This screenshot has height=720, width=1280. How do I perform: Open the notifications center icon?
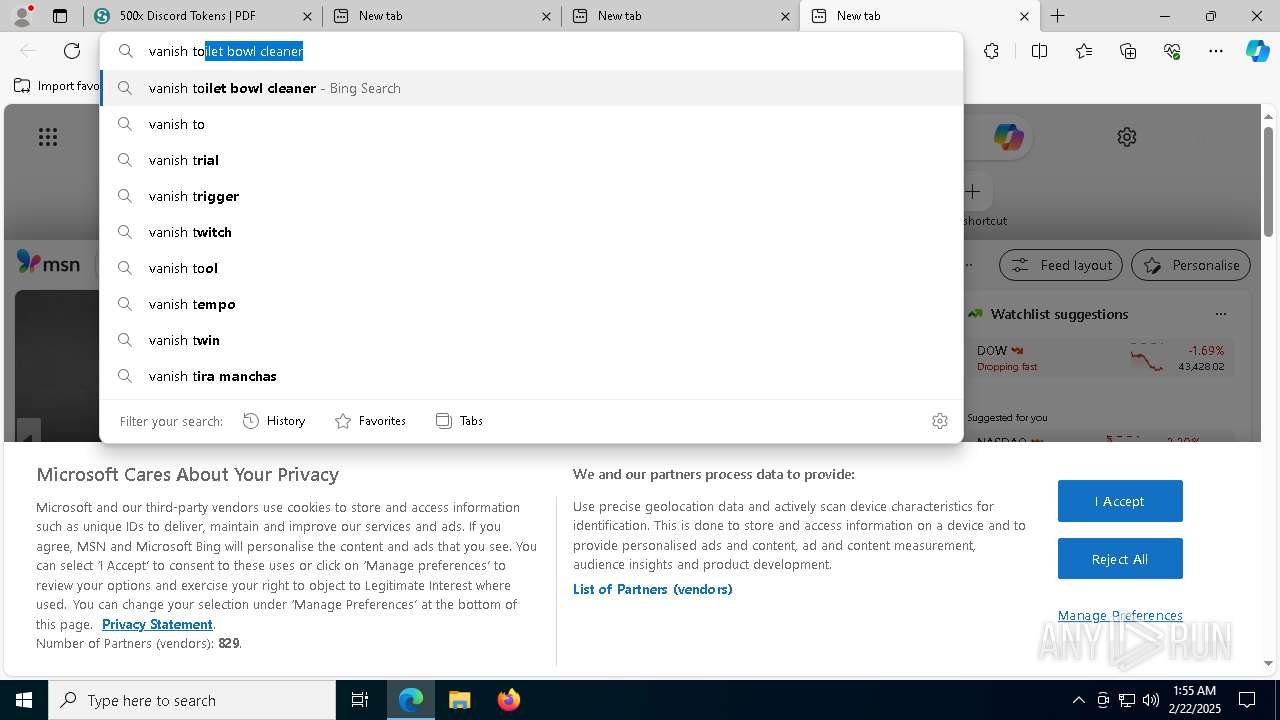pyautogui.click(x=1247, y=700)
